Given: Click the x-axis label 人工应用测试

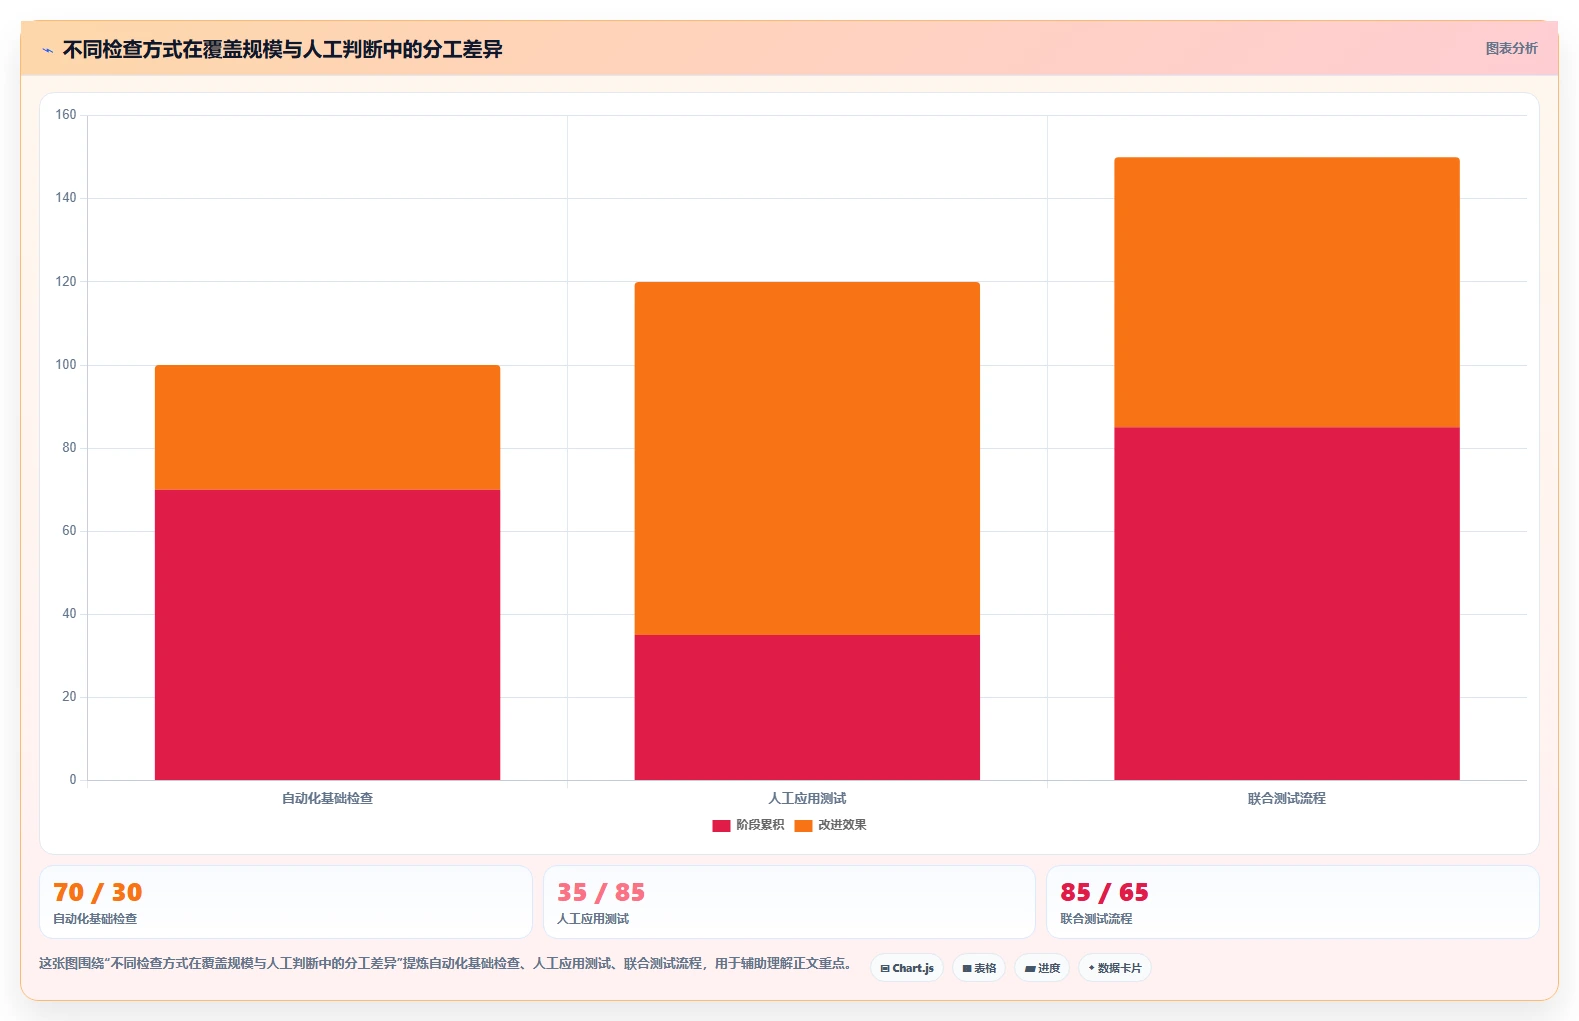Looking at the screenshot, I should pos(807,798).
